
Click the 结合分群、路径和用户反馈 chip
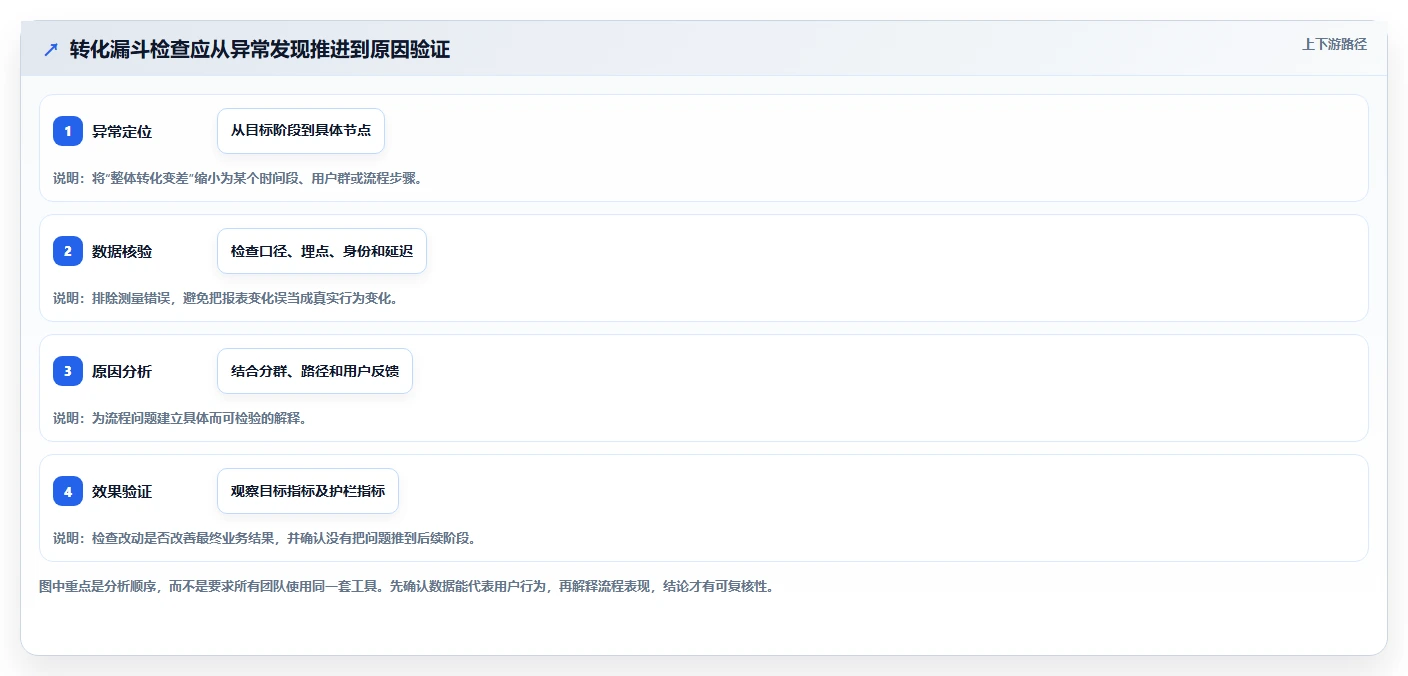tap(315, 371)
